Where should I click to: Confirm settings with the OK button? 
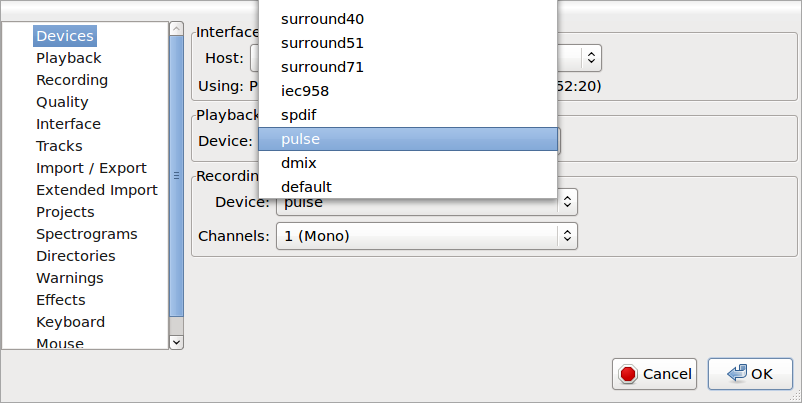[x=750, y=374]
